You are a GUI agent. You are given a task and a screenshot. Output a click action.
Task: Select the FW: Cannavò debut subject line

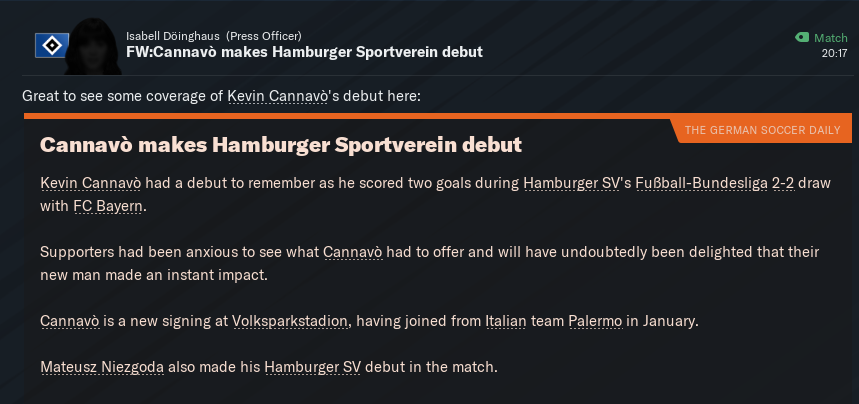pyautogui.click(x=304, y=52)
